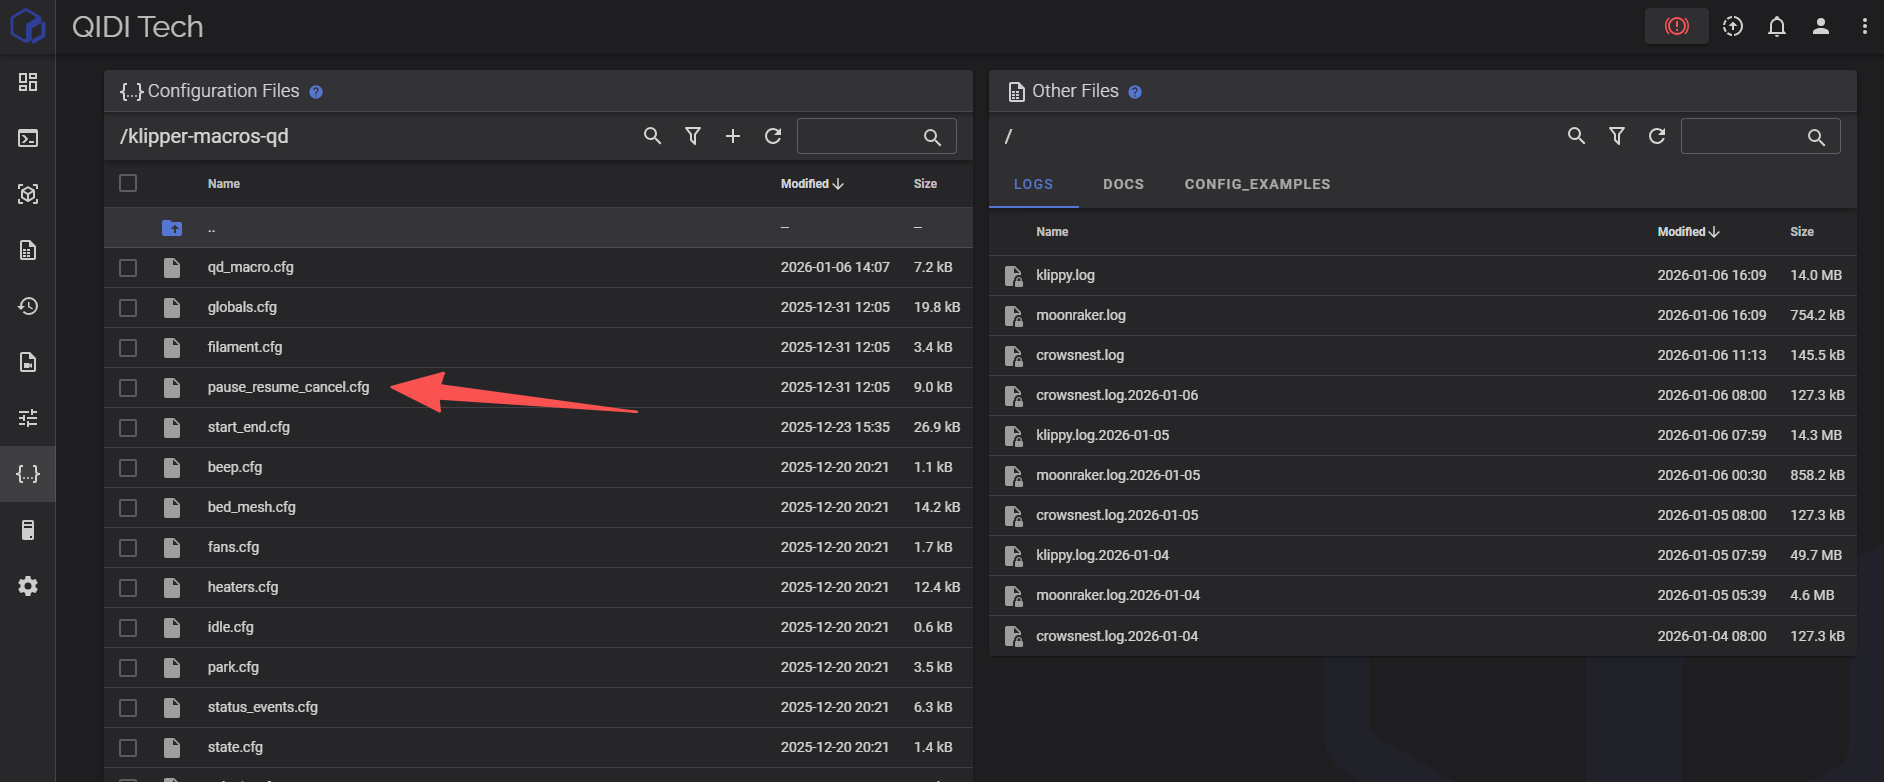Image resolution: width=1884 pixels, height=782 pixels.
Task: Open the user account icon
Action: [x=1820, y=27]
